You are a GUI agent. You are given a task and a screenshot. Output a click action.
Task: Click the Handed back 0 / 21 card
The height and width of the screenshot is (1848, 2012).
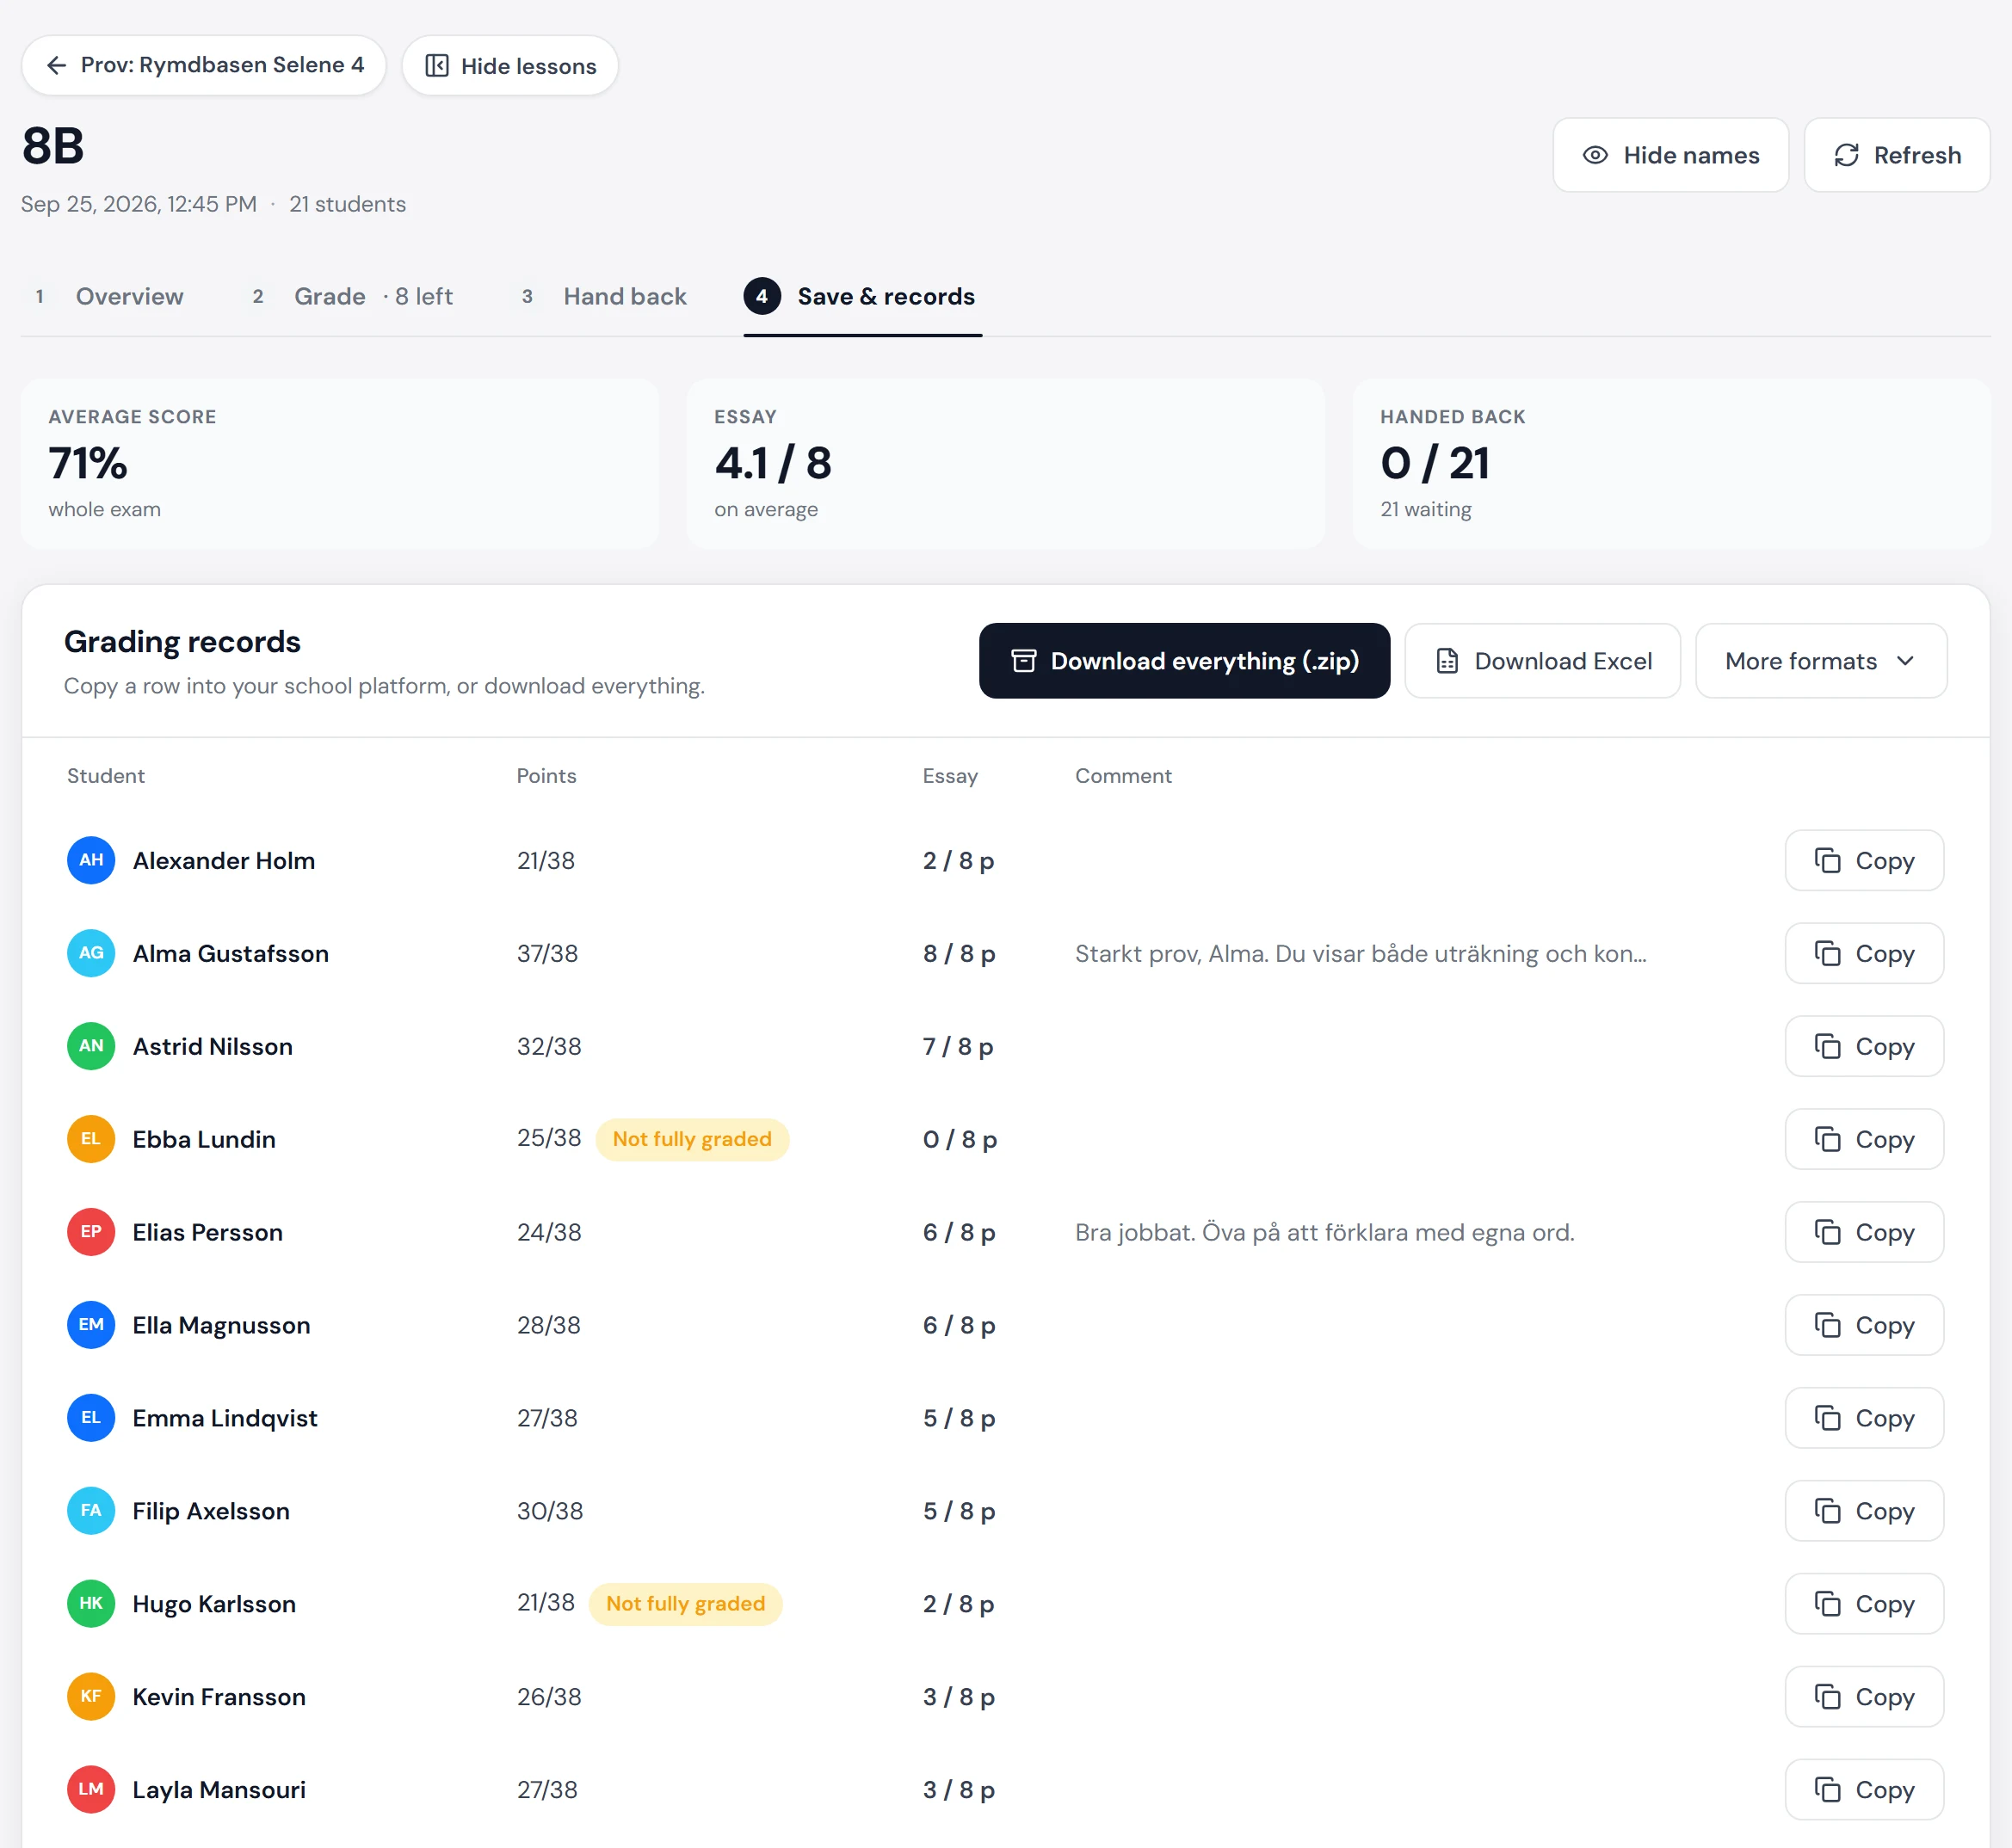point(1671,463)
